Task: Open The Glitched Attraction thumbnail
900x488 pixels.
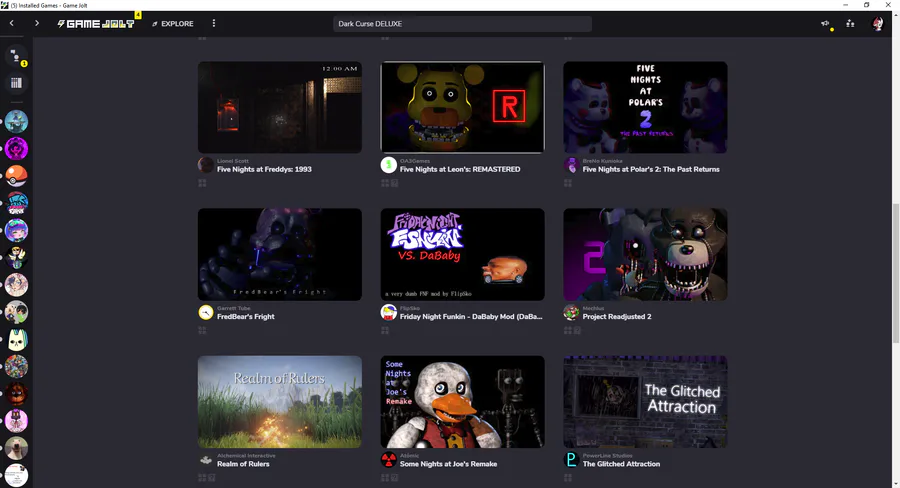Action: (645, 402)
